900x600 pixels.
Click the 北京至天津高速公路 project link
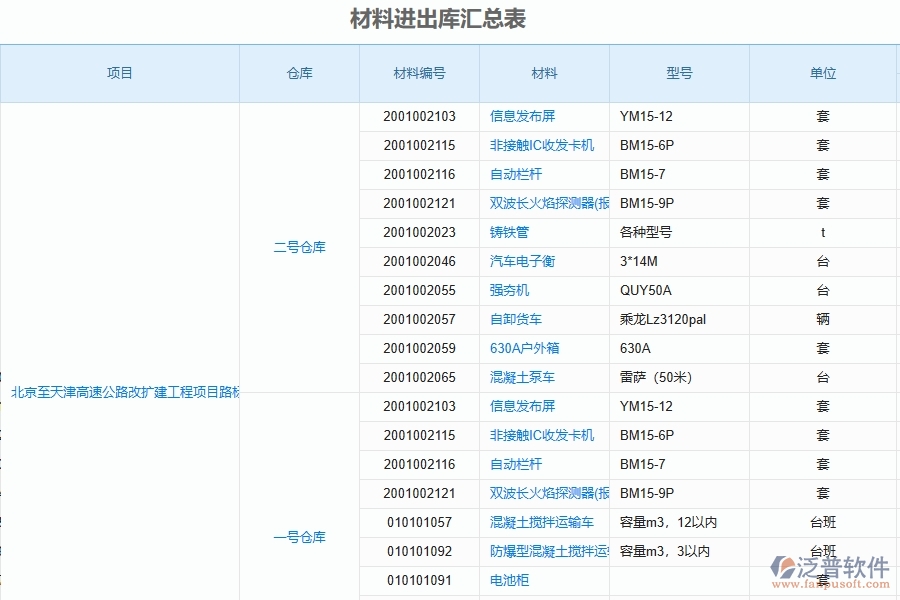[x=120, y=391]
